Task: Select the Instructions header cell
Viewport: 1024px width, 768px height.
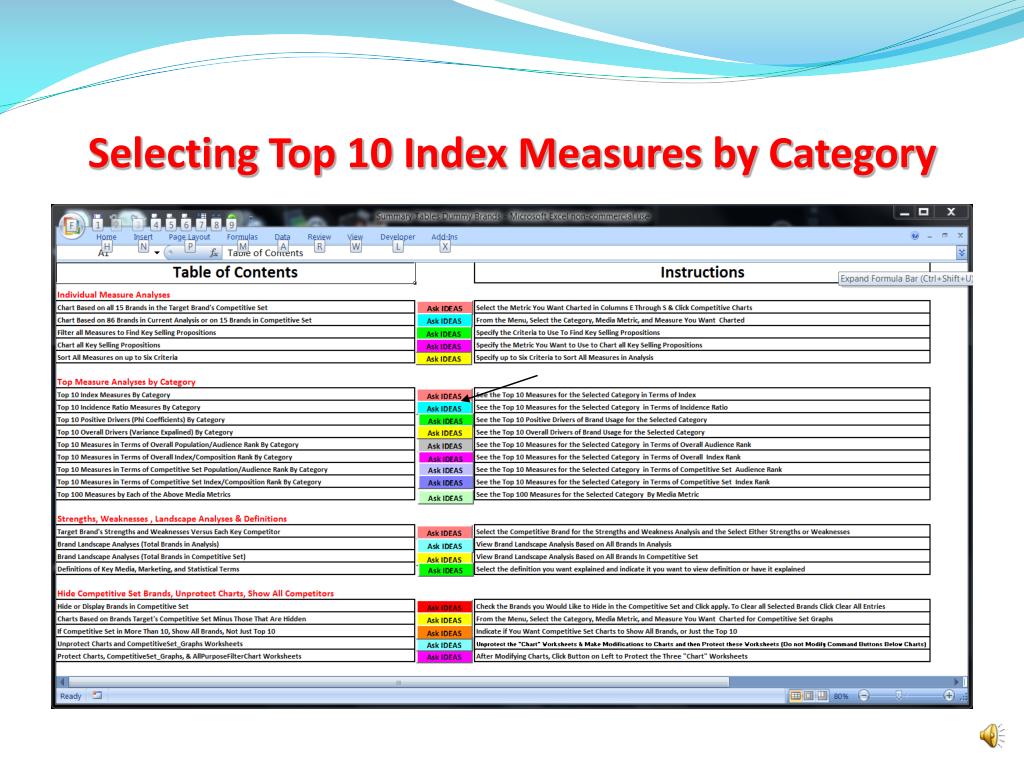Action: click(x=702, y=272)
